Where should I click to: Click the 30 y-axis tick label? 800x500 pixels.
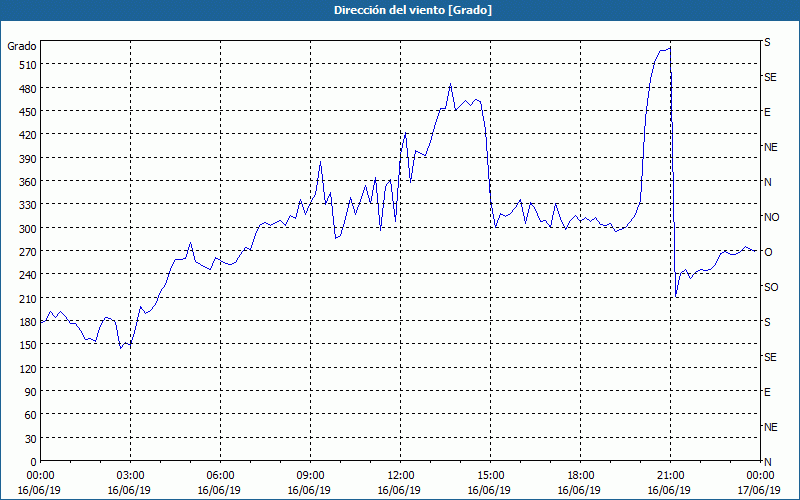tap(31, 439)
